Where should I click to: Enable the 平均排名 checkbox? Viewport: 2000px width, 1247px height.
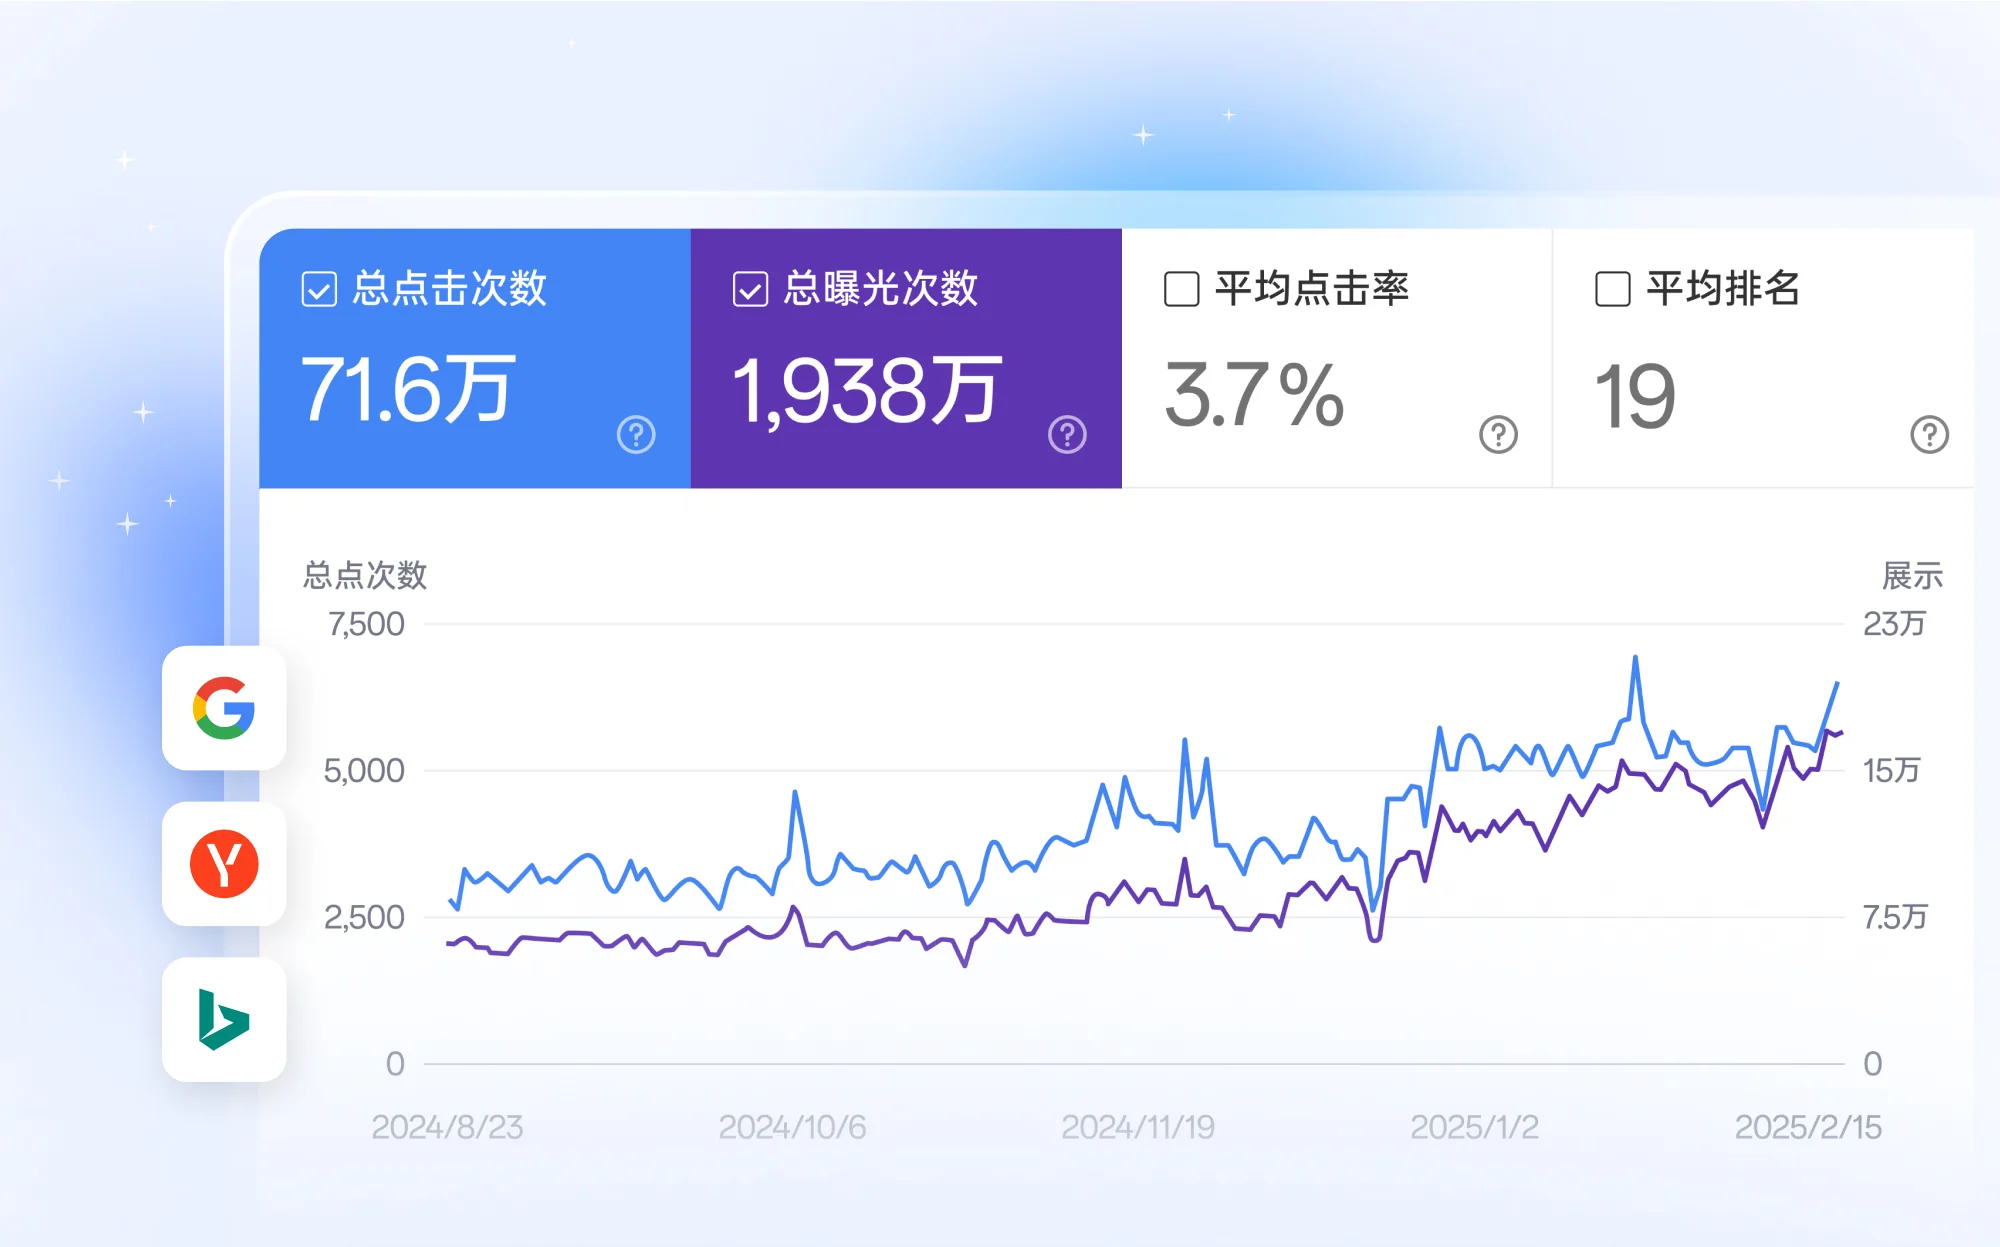(x=1612, y=290)
